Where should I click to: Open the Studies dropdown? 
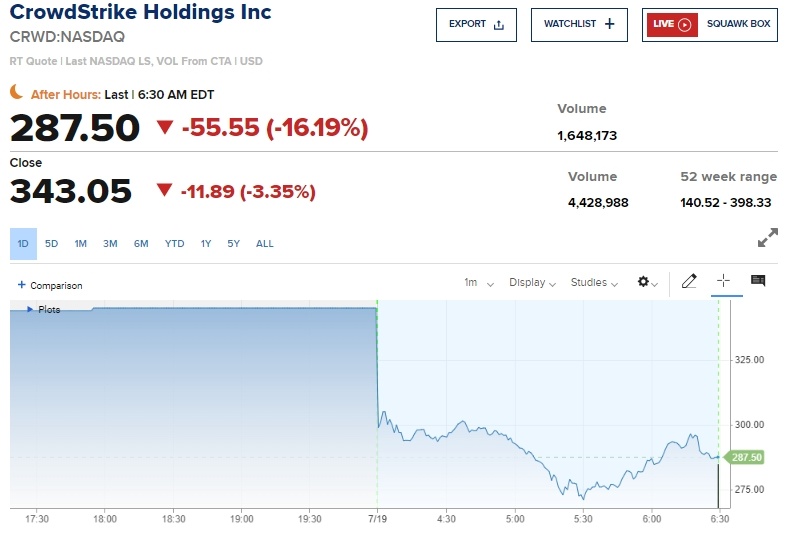(594, 283)
